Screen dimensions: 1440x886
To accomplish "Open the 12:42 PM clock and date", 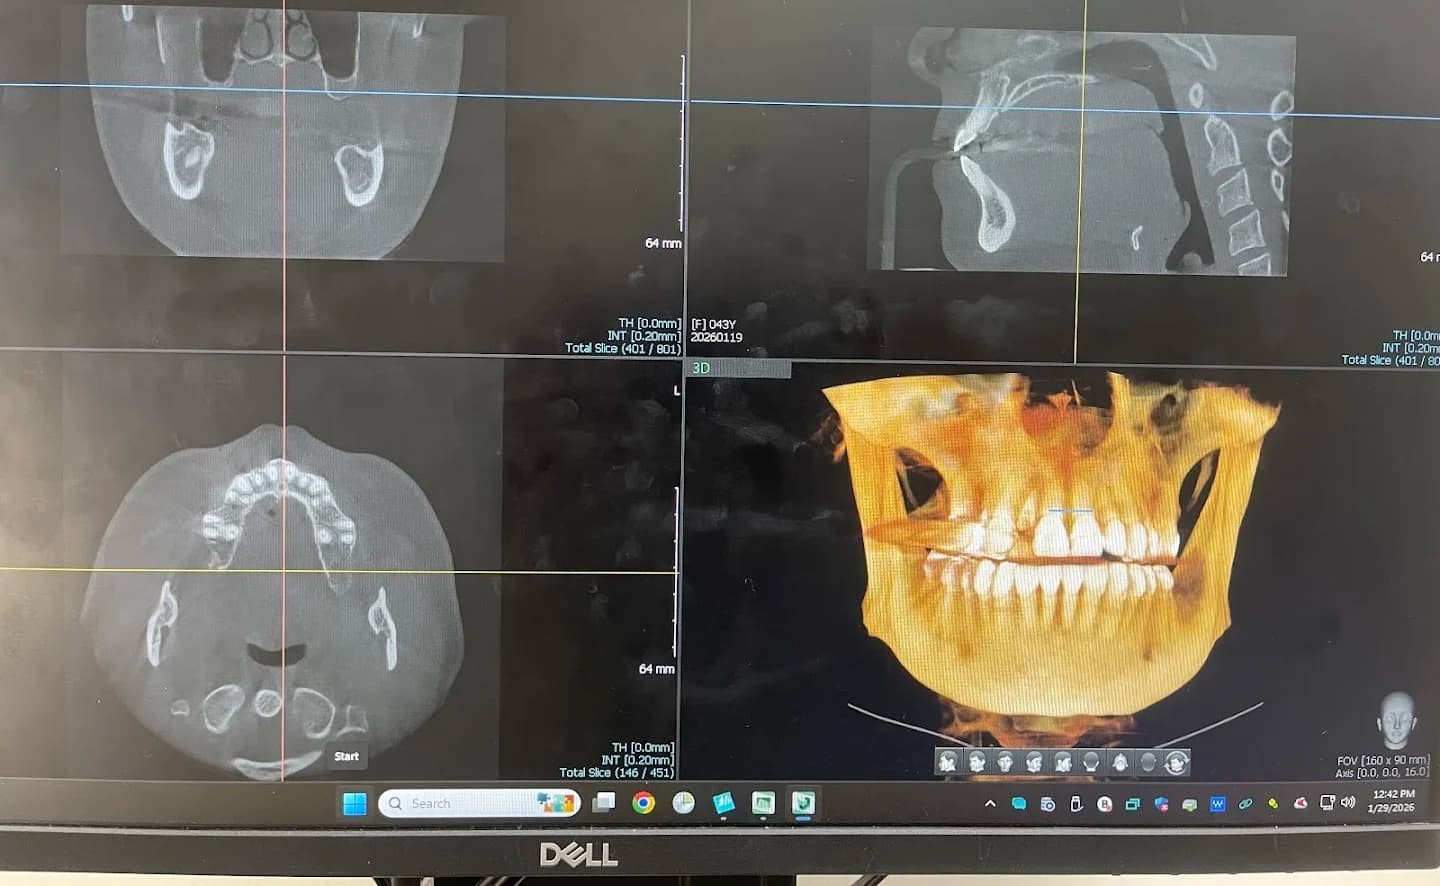I will (x=1393, y=801).
